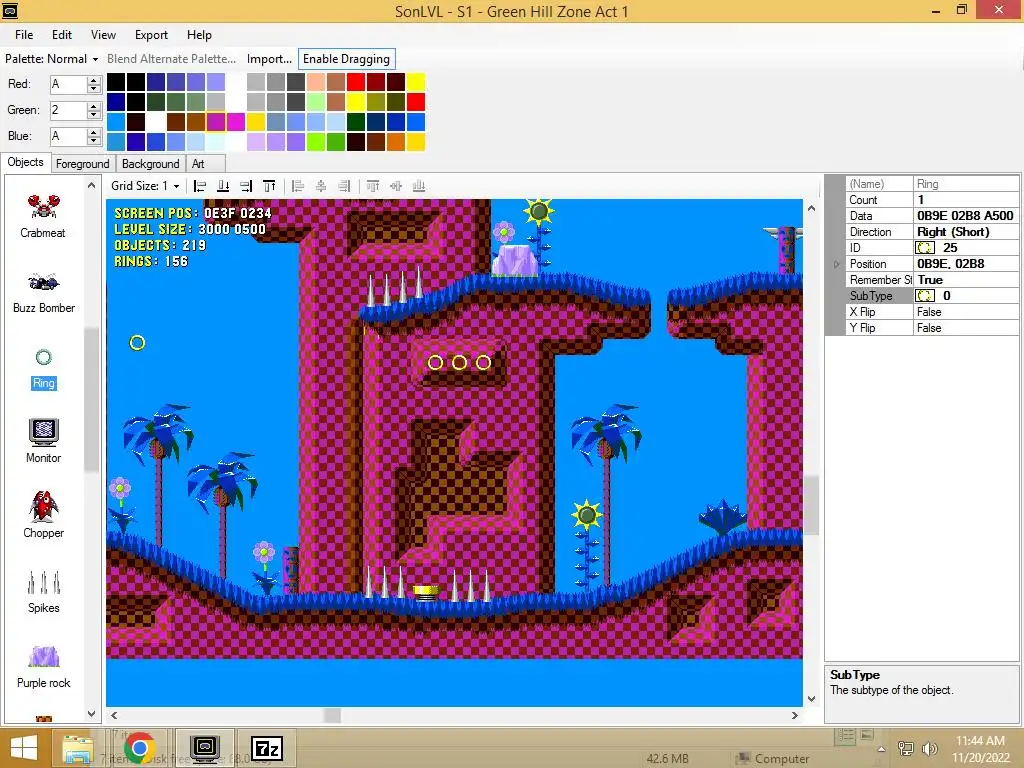Viewport: 1024px width, 768px height.
Task: Select the purple rock on the ledge
Action: (515, 260)
